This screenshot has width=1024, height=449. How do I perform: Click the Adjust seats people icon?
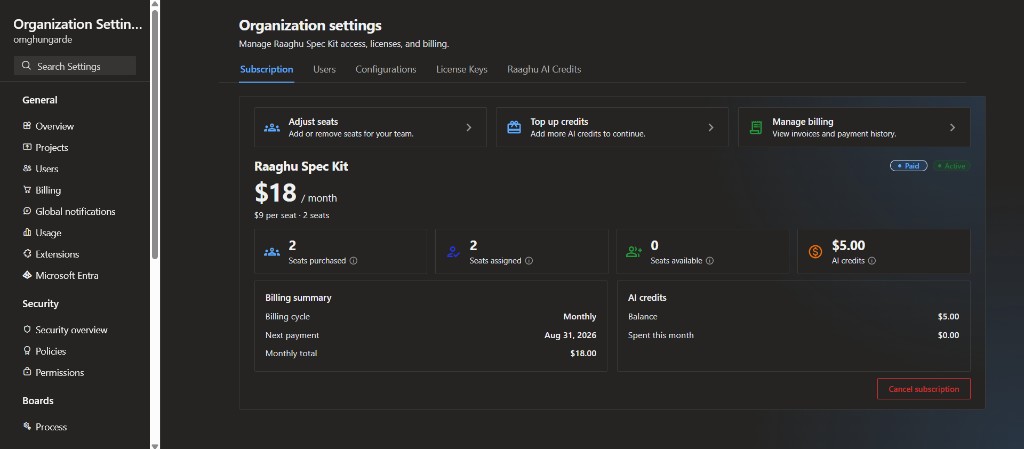tap(272, 127)
